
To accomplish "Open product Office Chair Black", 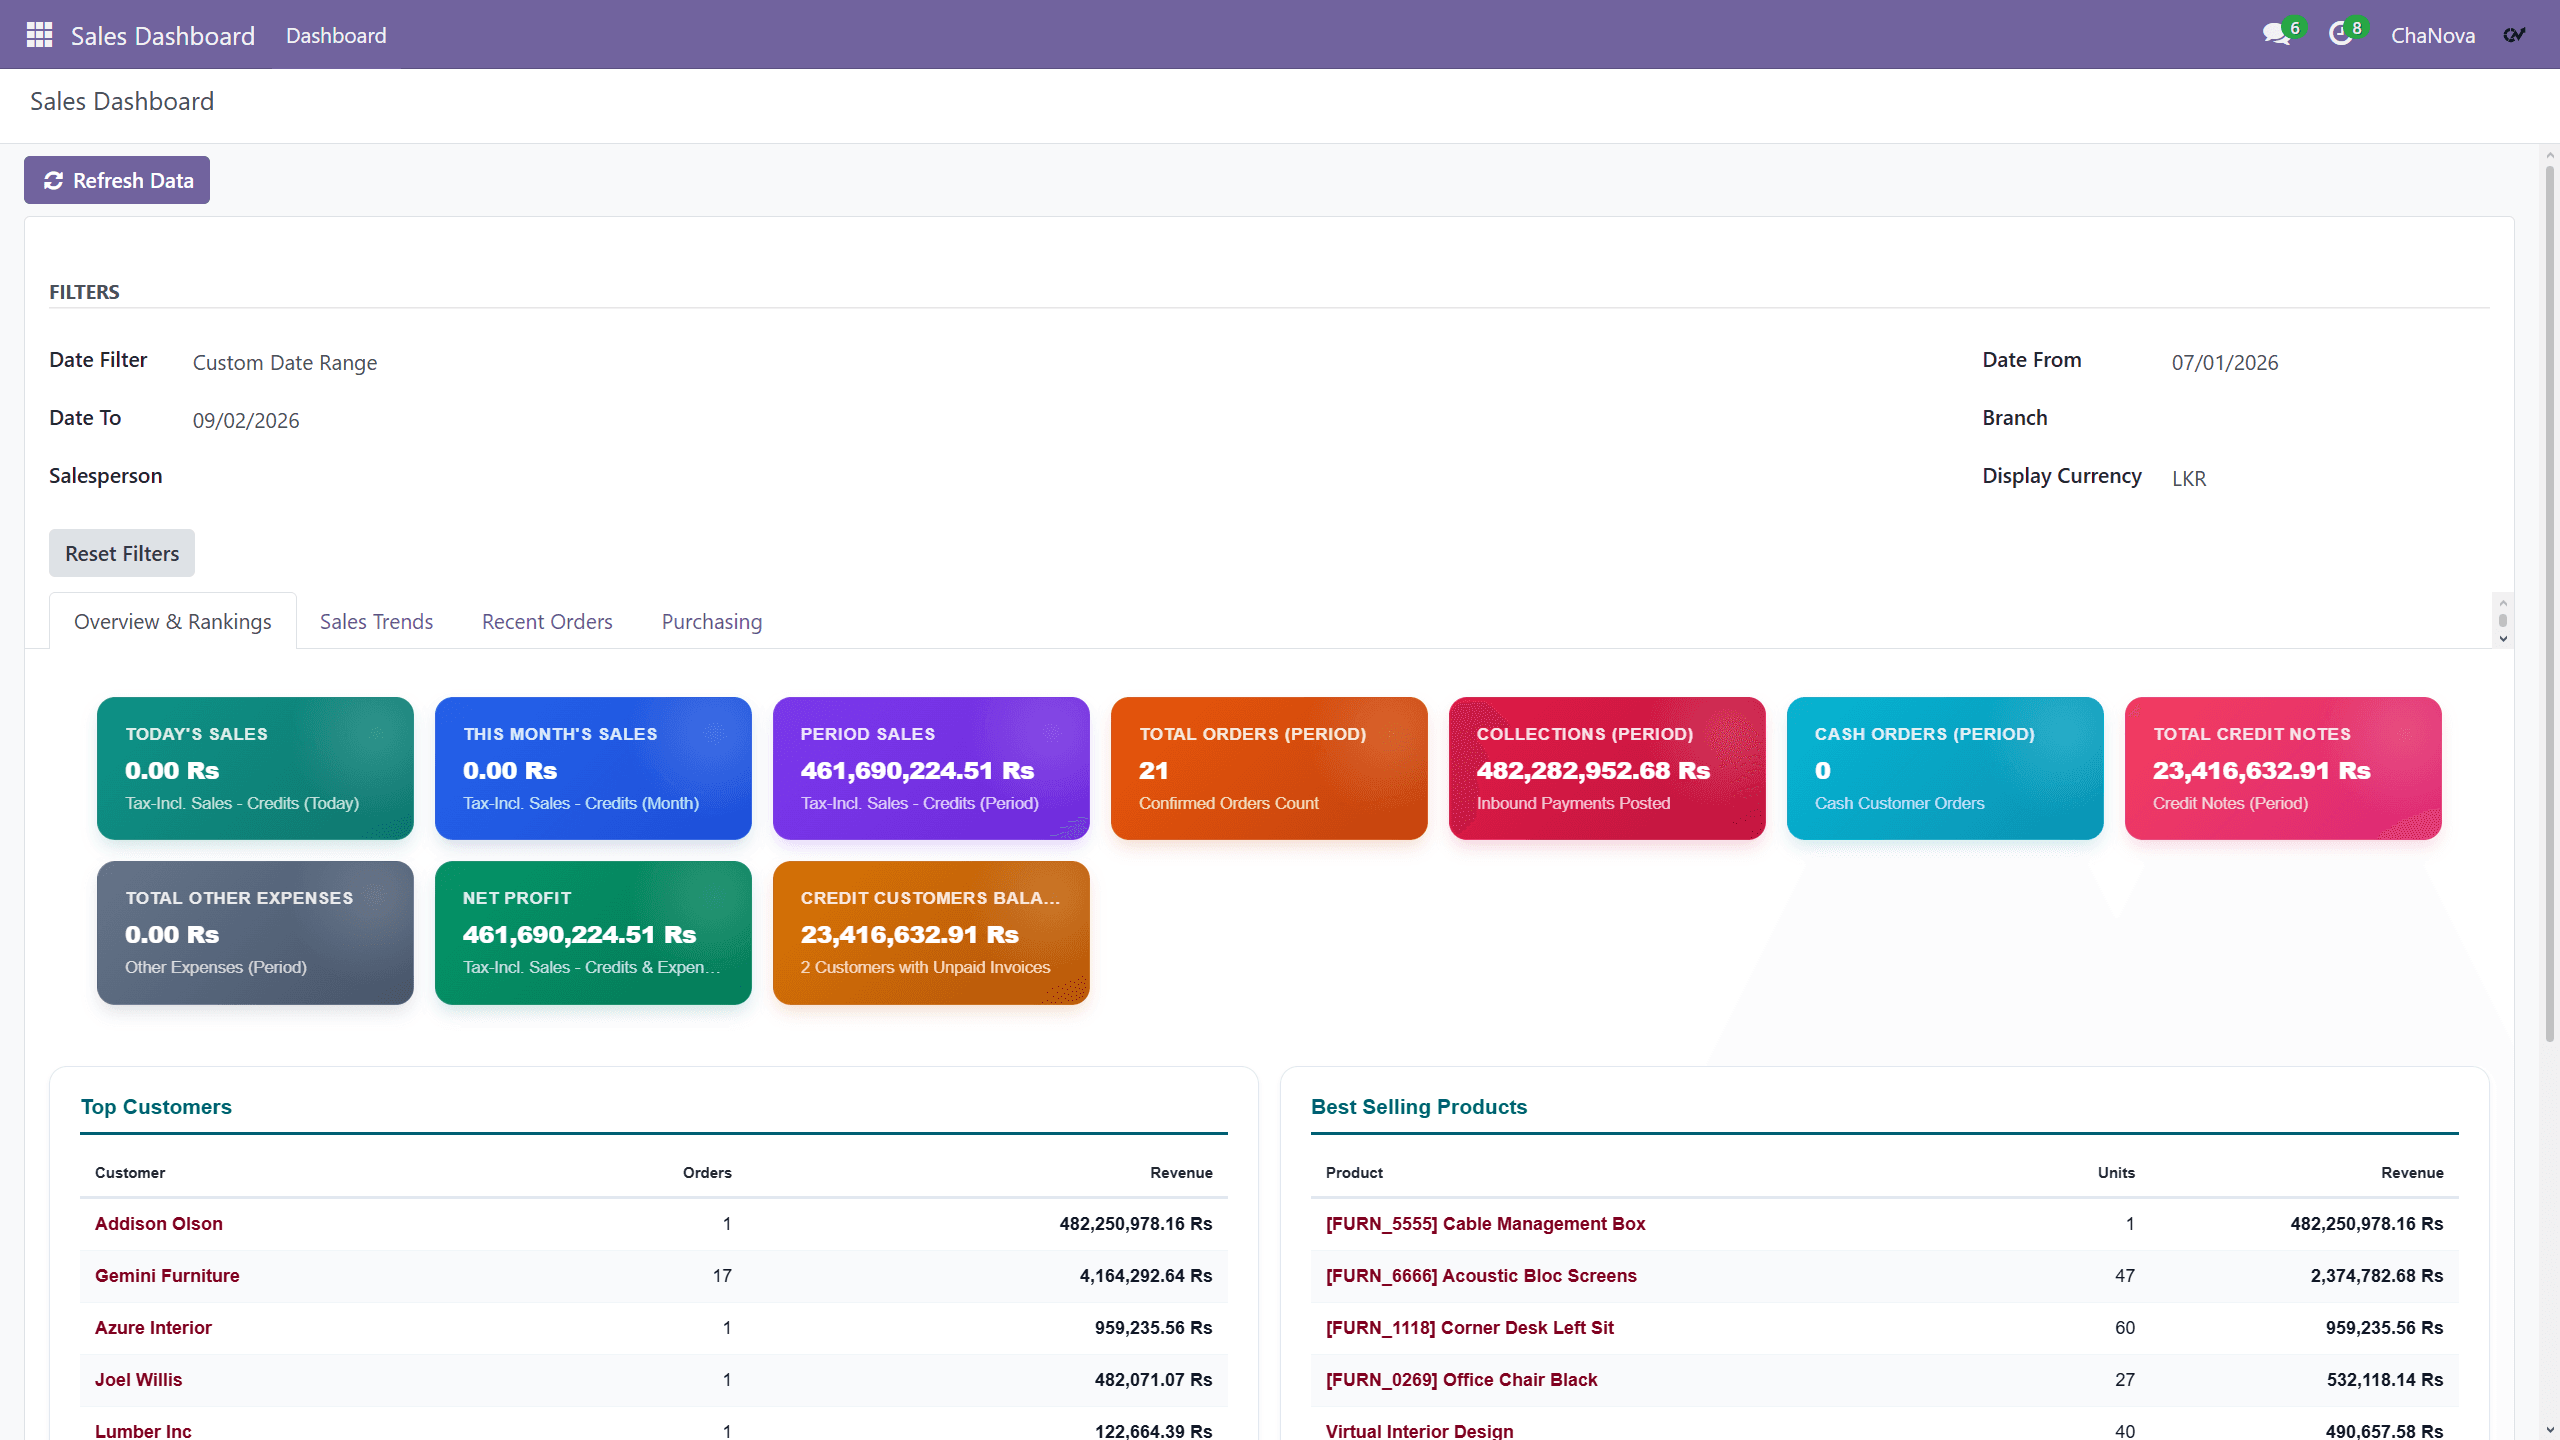I will 1461,1380.
